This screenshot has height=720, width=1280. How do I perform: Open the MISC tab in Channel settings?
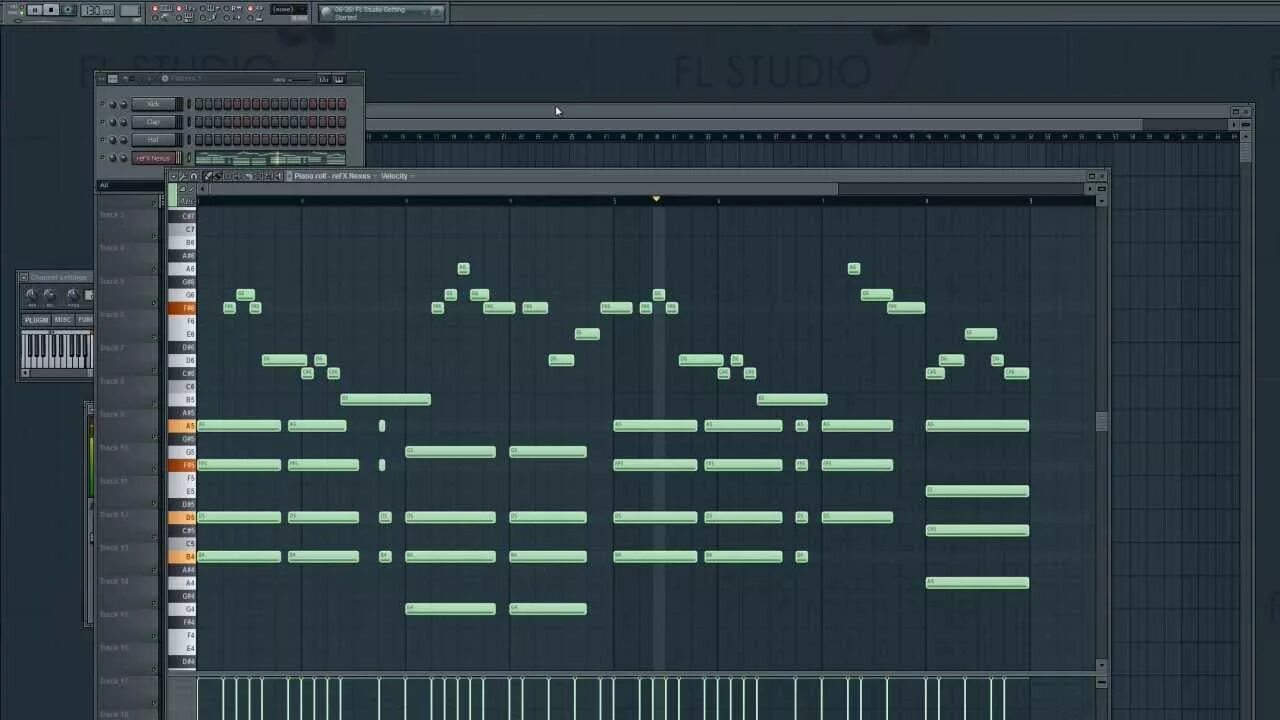pos(63,320)
